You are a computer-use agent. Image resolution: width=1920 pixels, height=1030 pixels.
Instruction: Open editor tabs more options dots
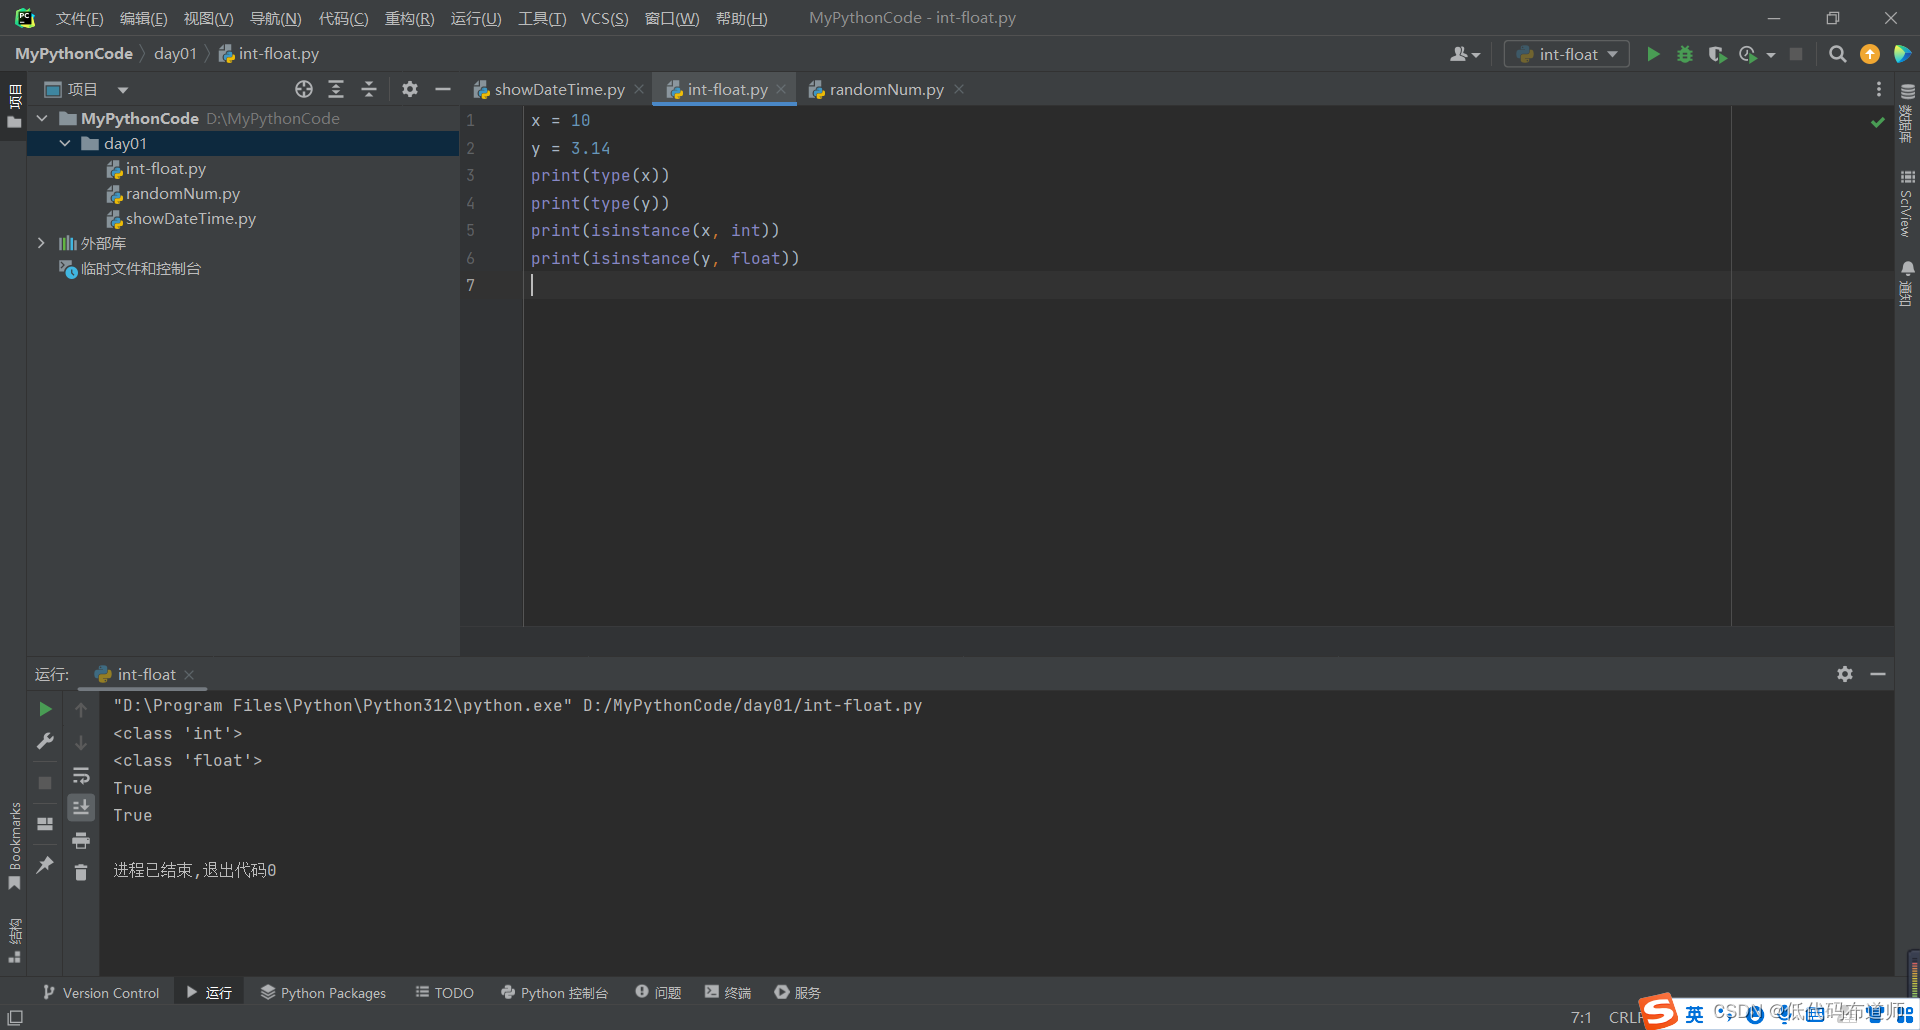pyautogui.click(x=1879, y=89)
